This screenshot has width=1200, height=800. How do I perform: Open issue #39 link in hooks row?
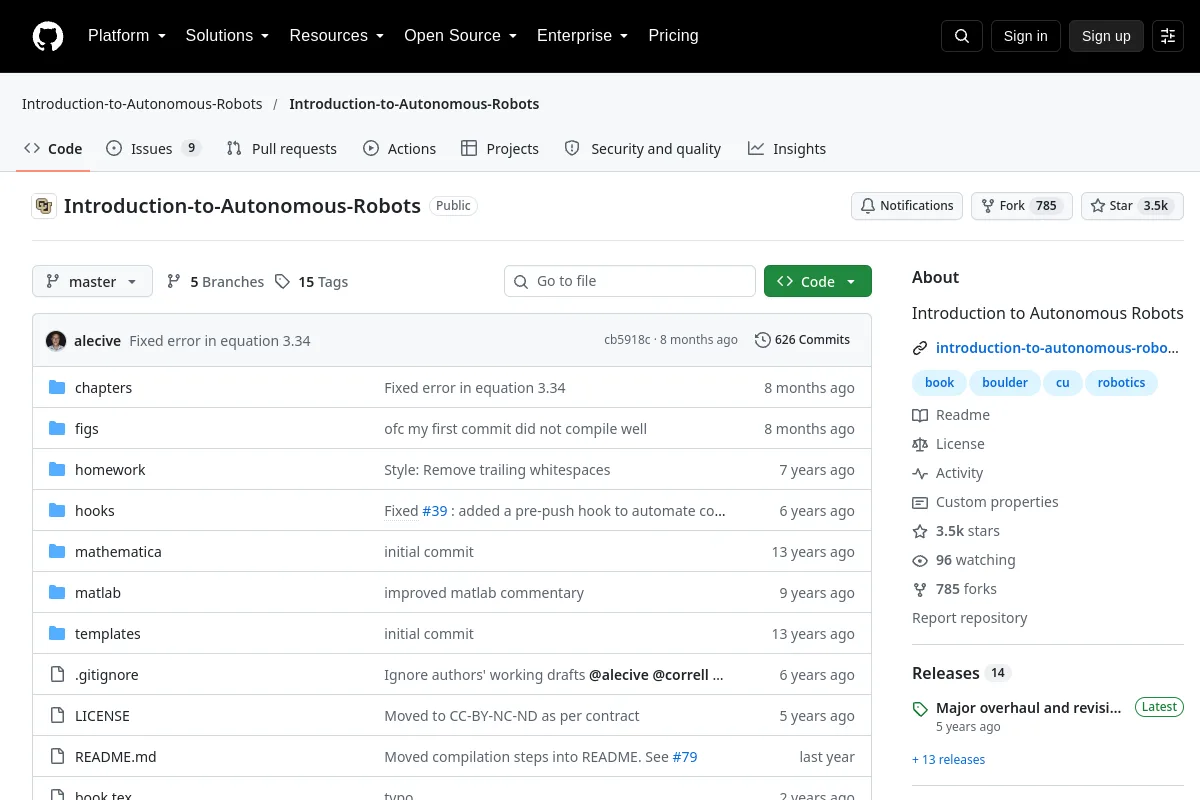(434, 511)
